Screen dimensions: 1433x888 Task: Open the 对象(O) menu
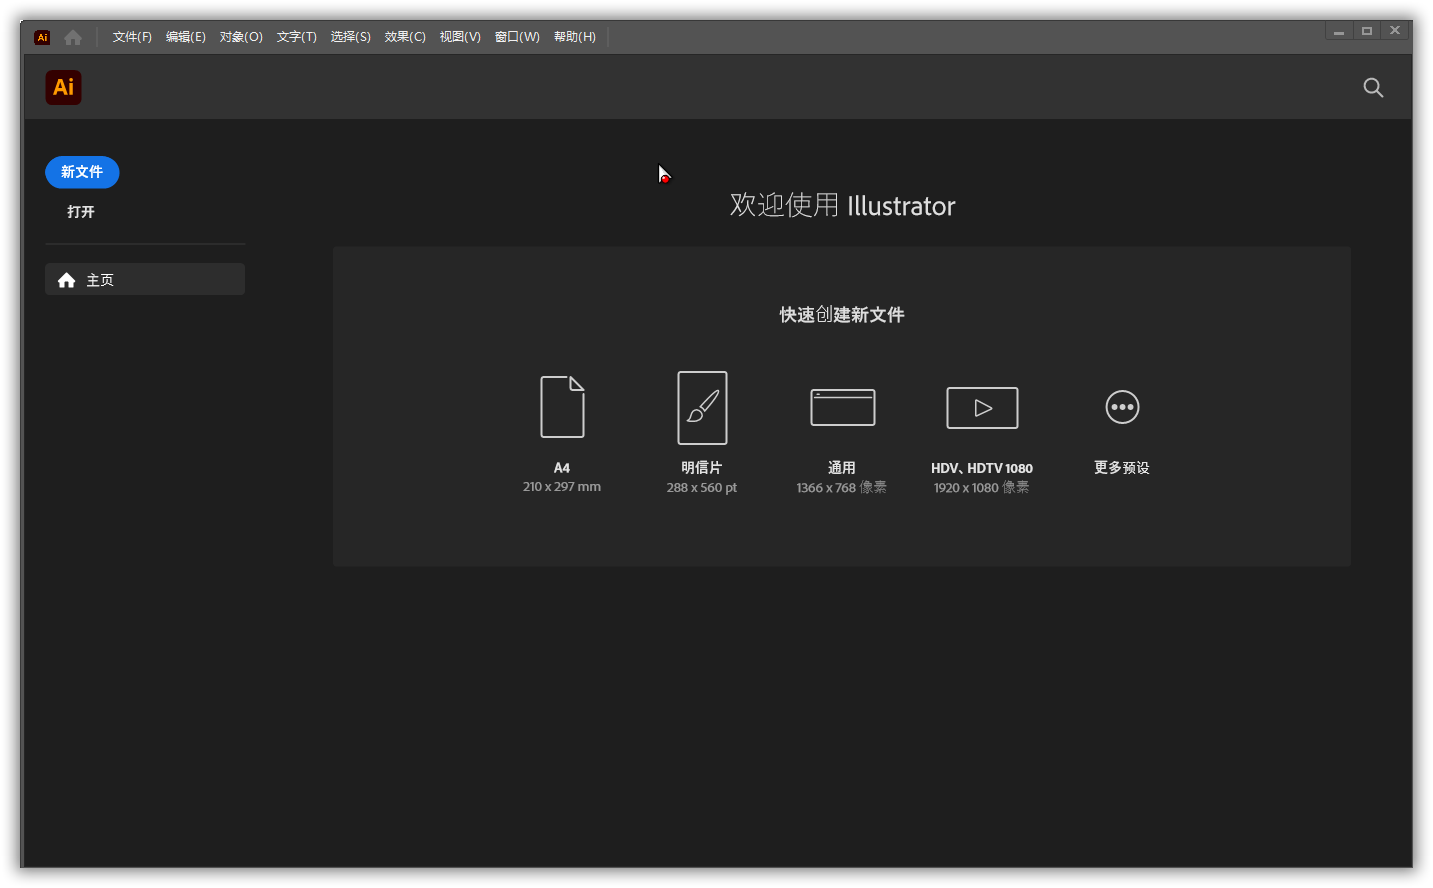click(x=241, y=37)
